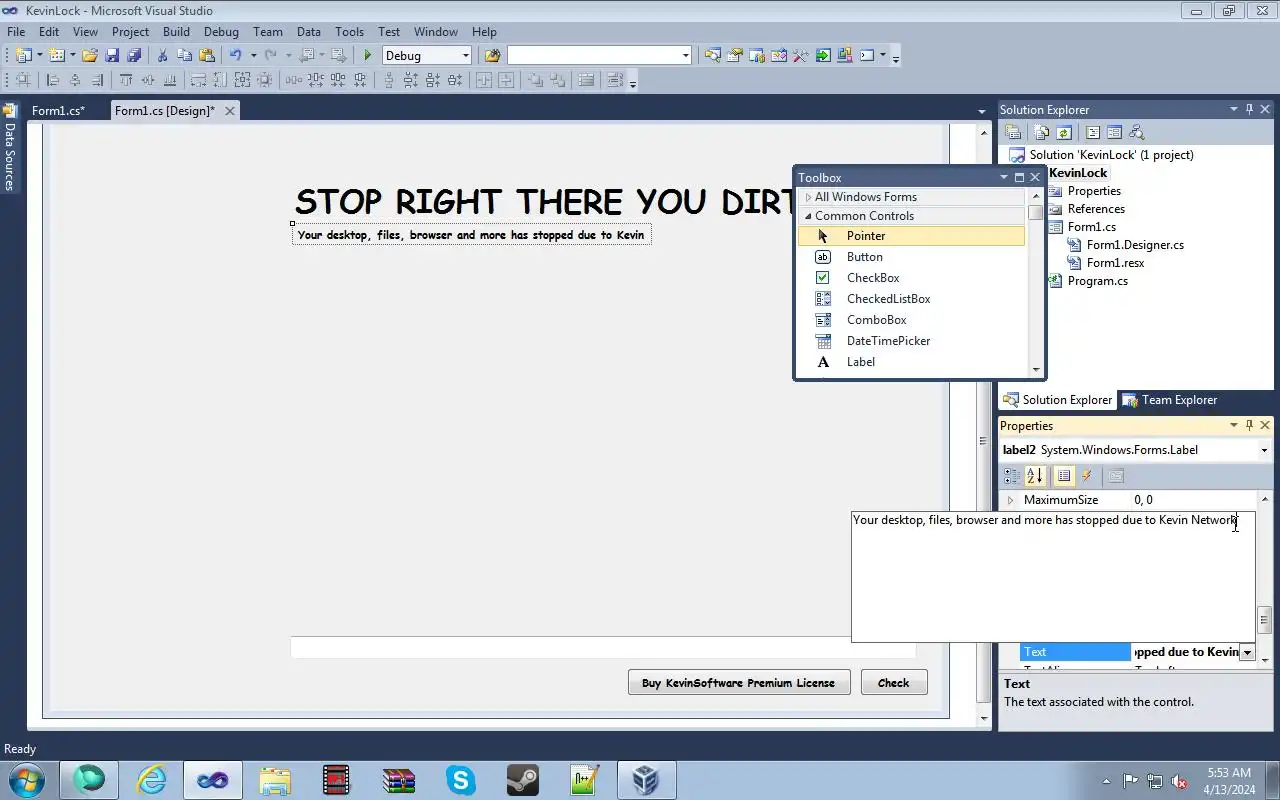Click the Cut scissors icon
Viewport: 1280px width, 800px height.
(162, 55)
